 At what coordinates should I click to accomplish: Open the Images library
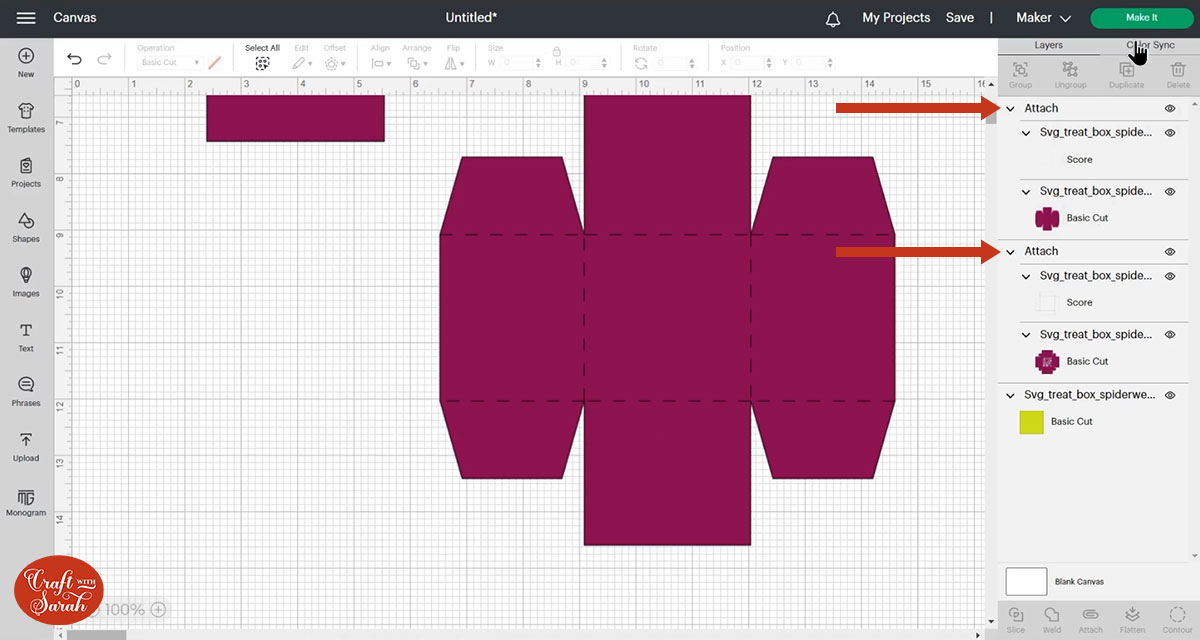click(26, 281)
